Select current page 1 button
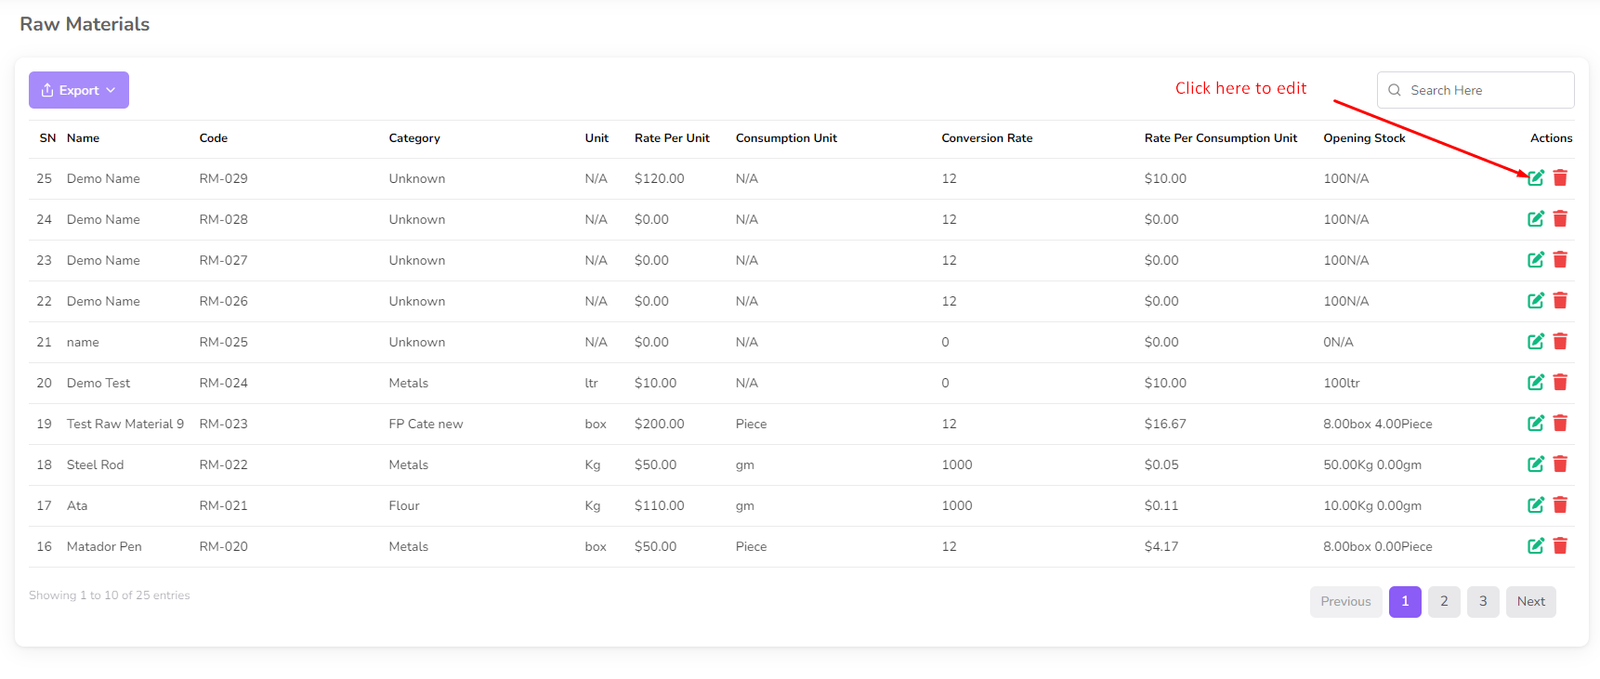Viewport: 1600px width, 679px height. (x=1404, y=601)
